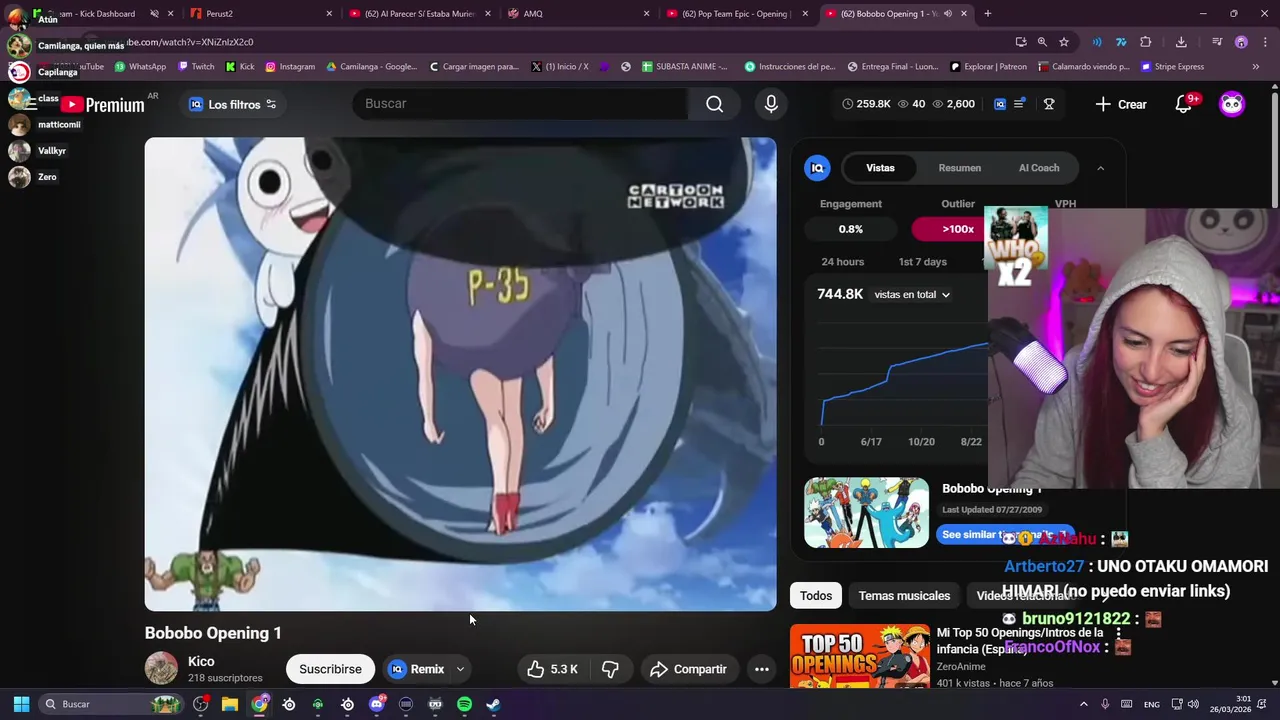1280x720 pixels.
Task: Play or pause the Bobobo video player
Action: coord(460,374)
